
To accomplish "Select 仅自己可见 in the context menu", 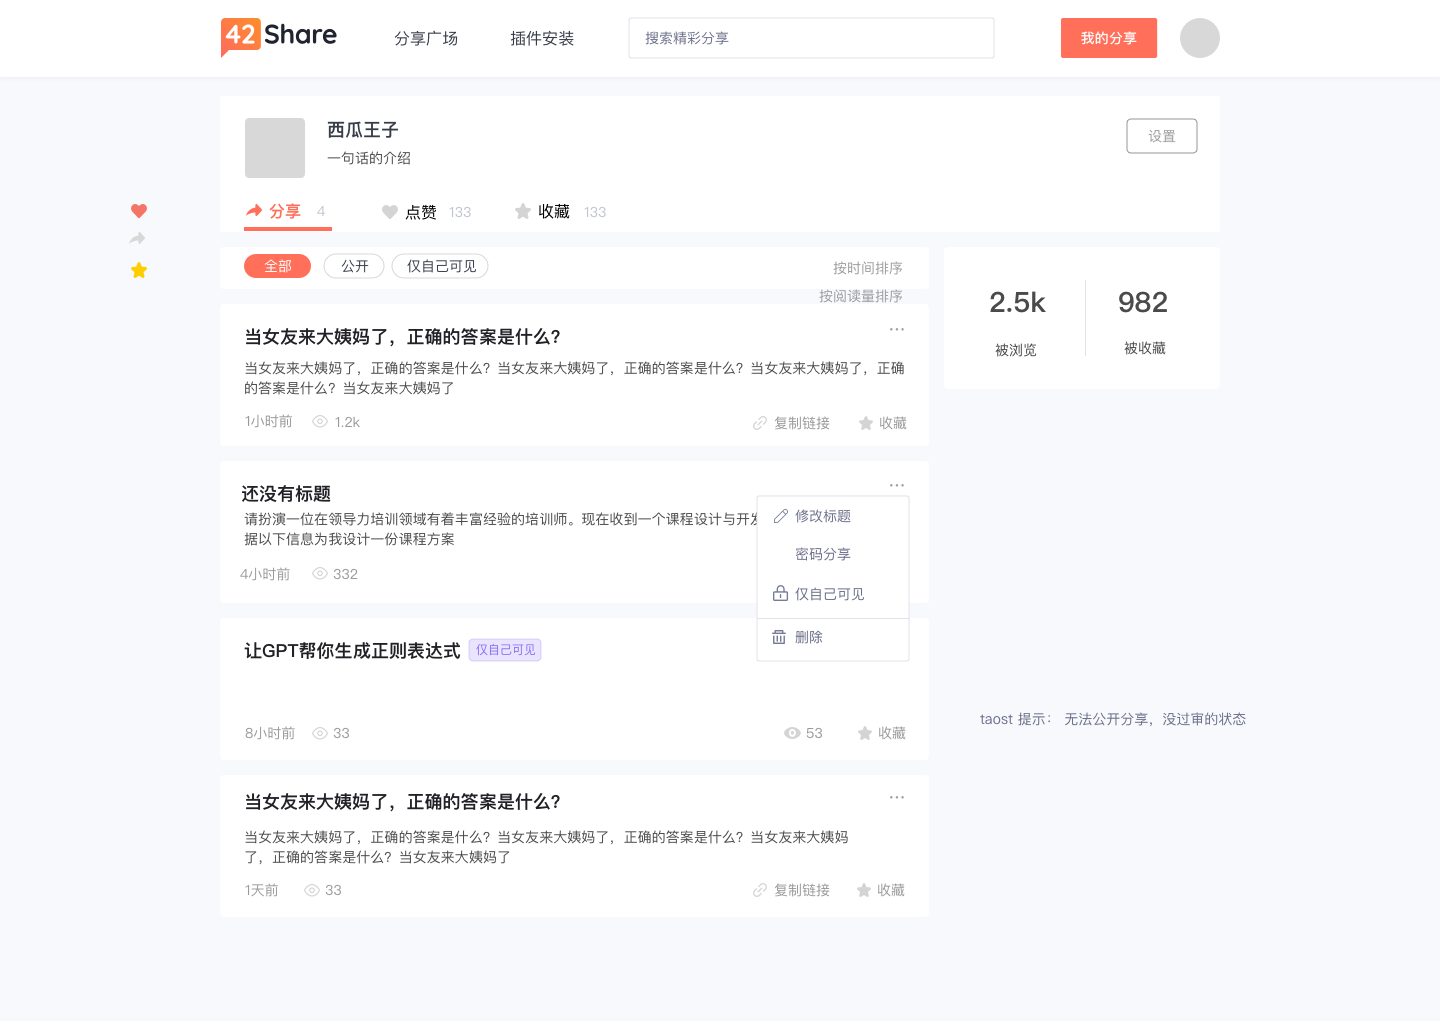I will click(833, 594).
